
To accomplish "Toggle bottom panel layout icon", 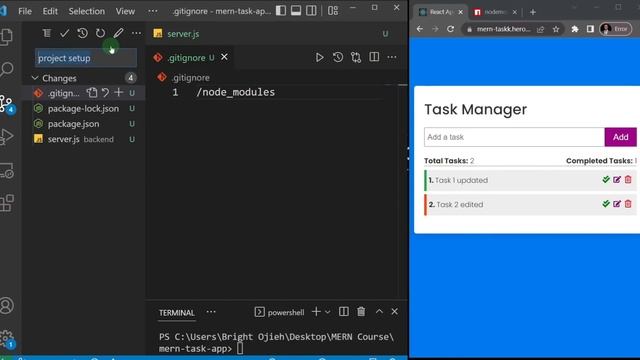I will (x=296, y=11).
